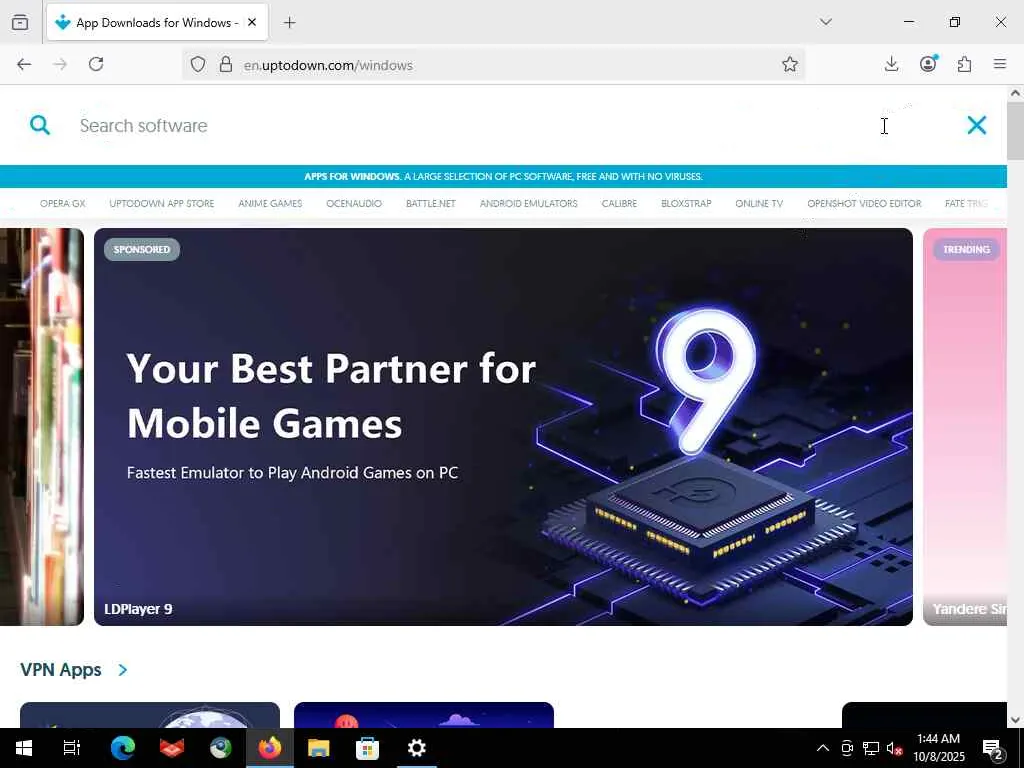Go back with browser back arrow

point(24,64)
